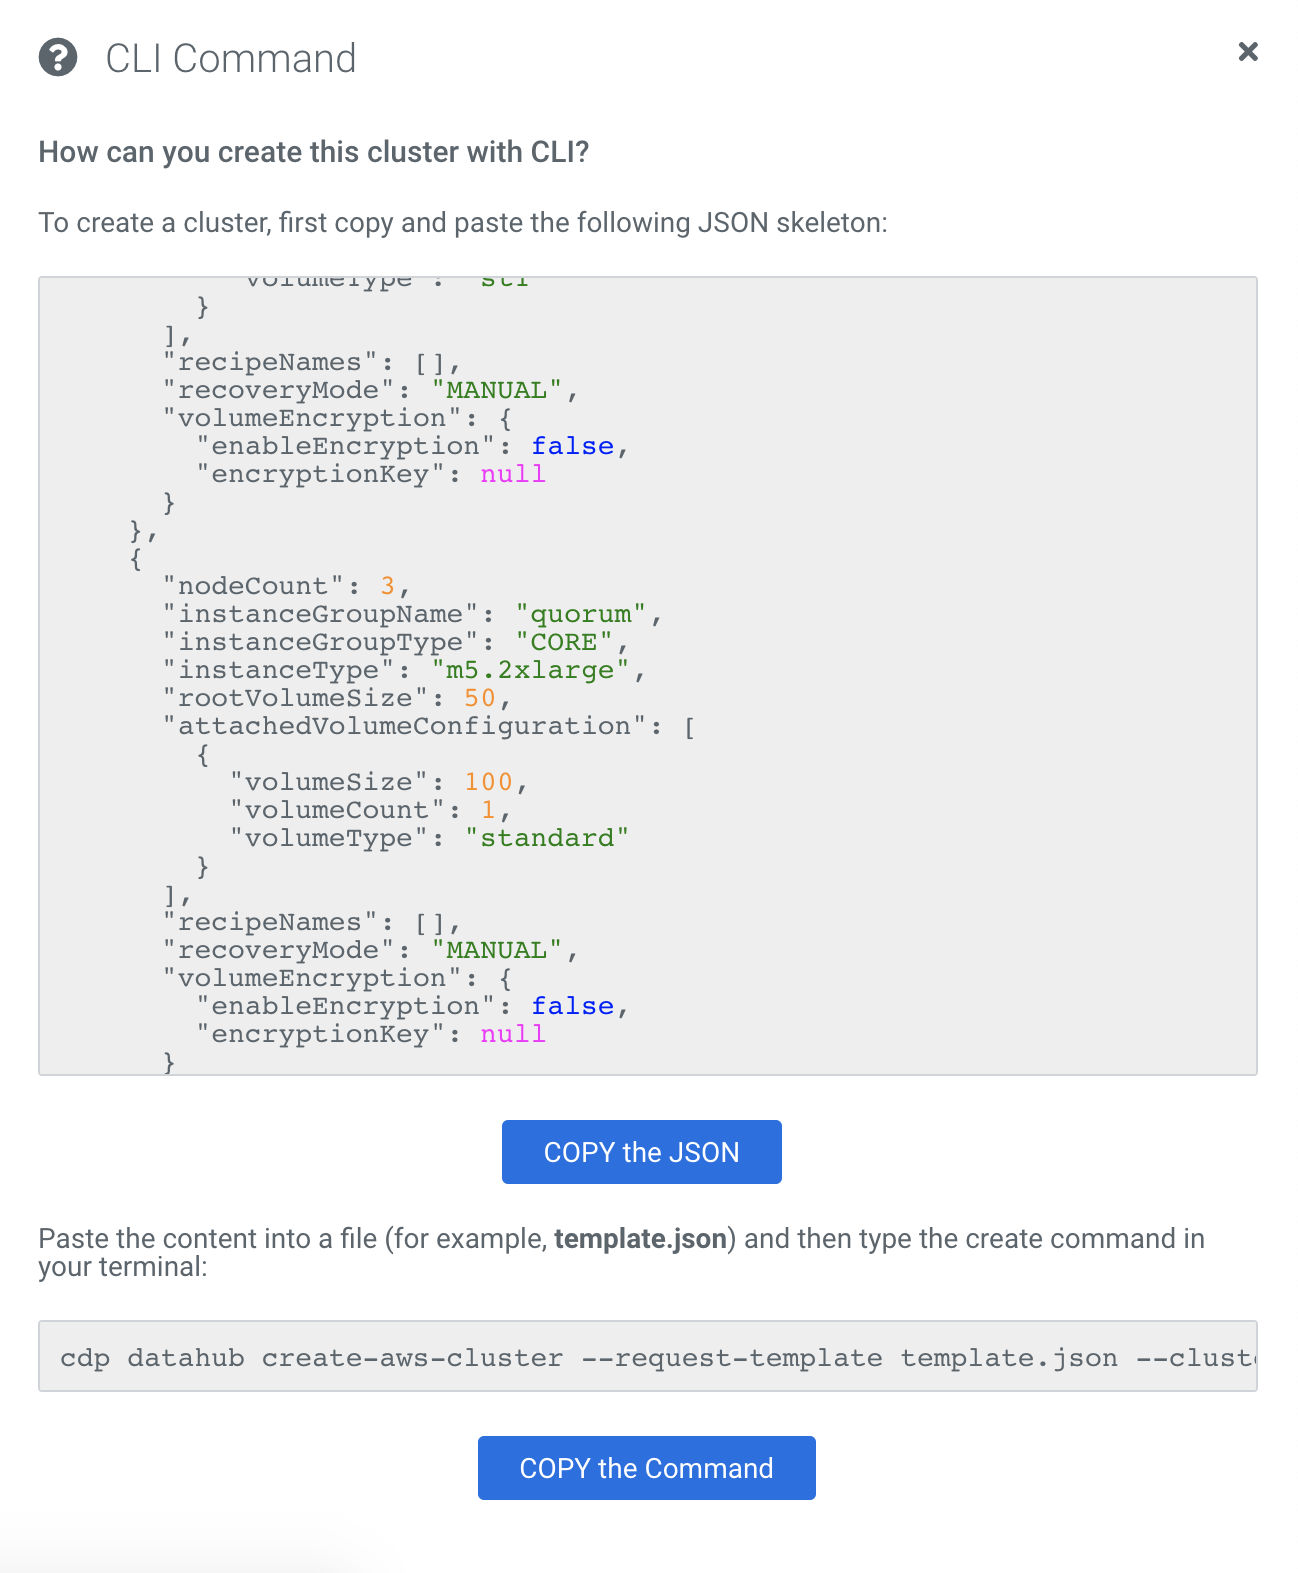Image resolution: width=1298 pixels, height=1573 pixels.
Task: Click the instanceGroupType key in JSON
Action: click(x=320, y=642)
